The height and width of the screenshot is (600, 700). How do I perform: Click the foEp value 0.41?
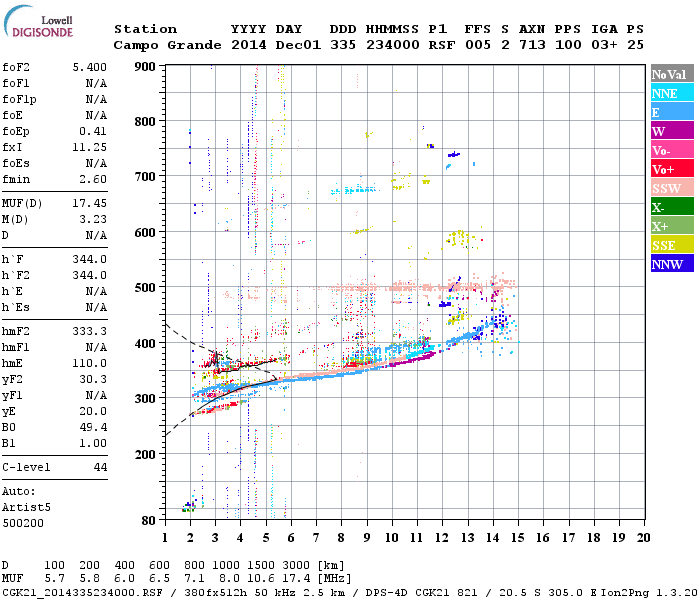(93, 131)
